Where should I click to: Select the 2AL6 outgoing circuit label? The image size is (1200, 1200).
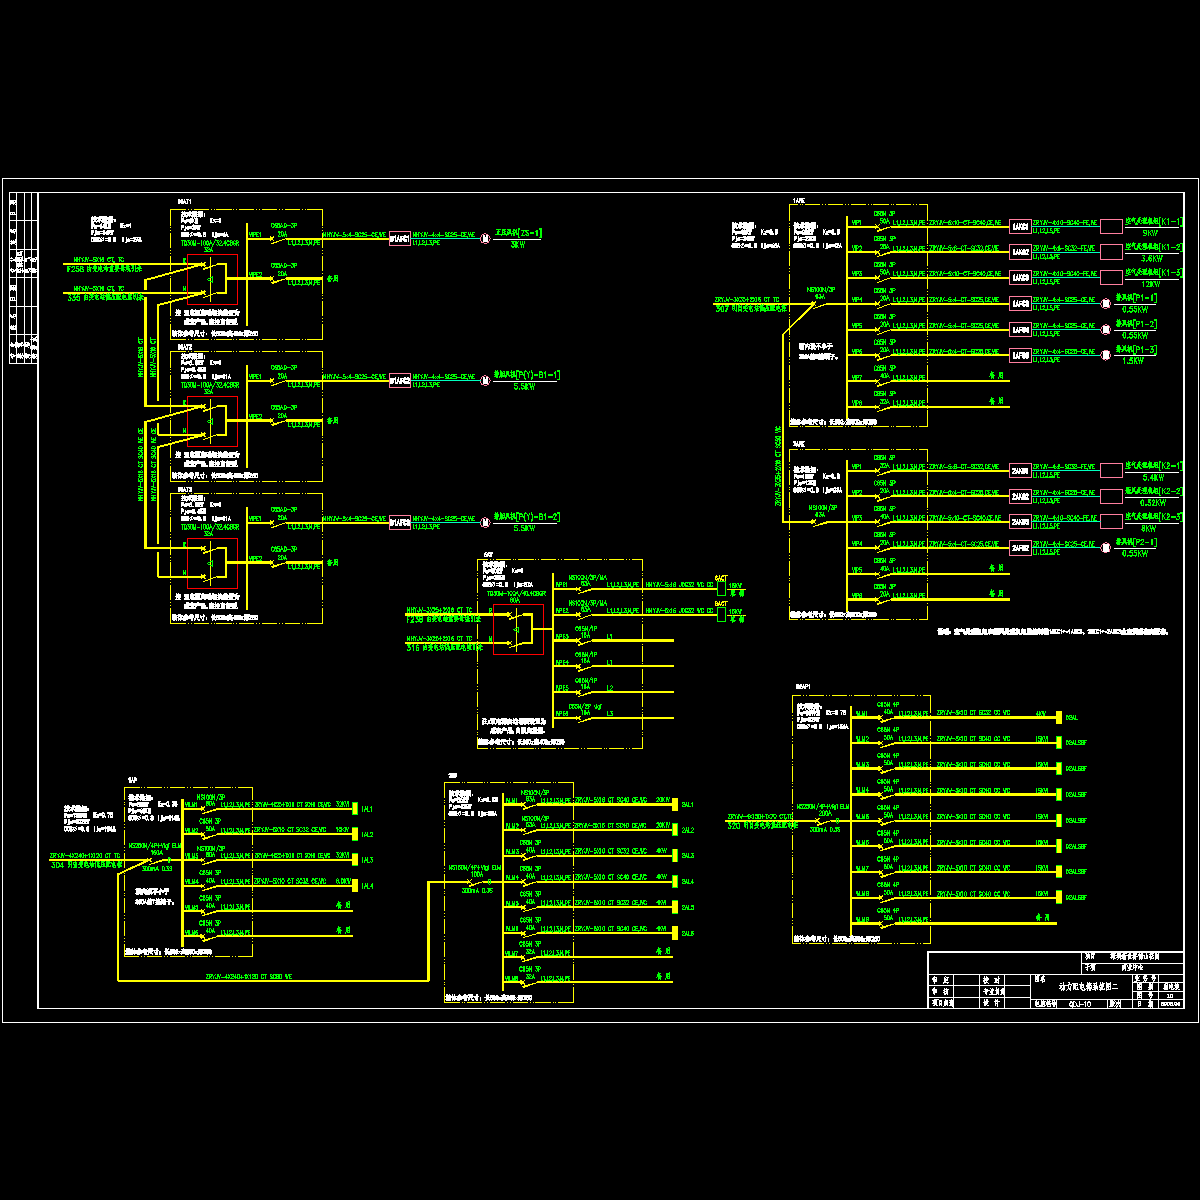click(x=688, y=933)
